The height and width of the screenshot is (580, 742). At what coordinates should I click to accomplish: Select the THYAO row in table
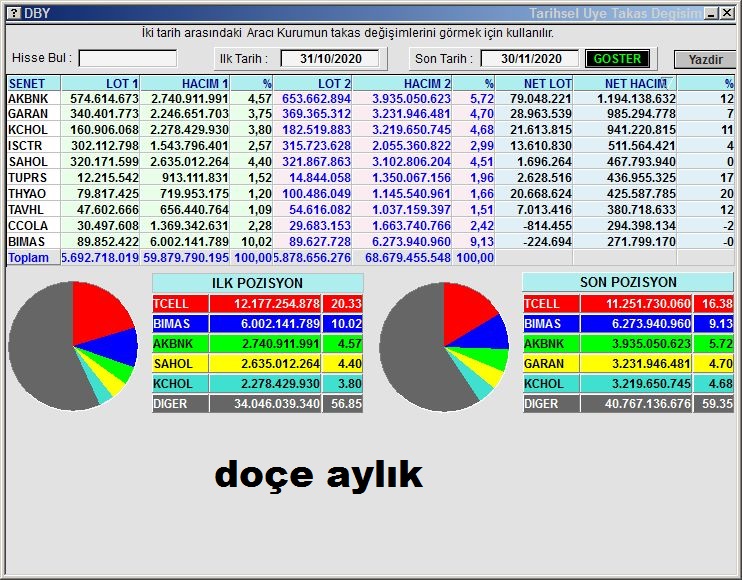[371, 194]
